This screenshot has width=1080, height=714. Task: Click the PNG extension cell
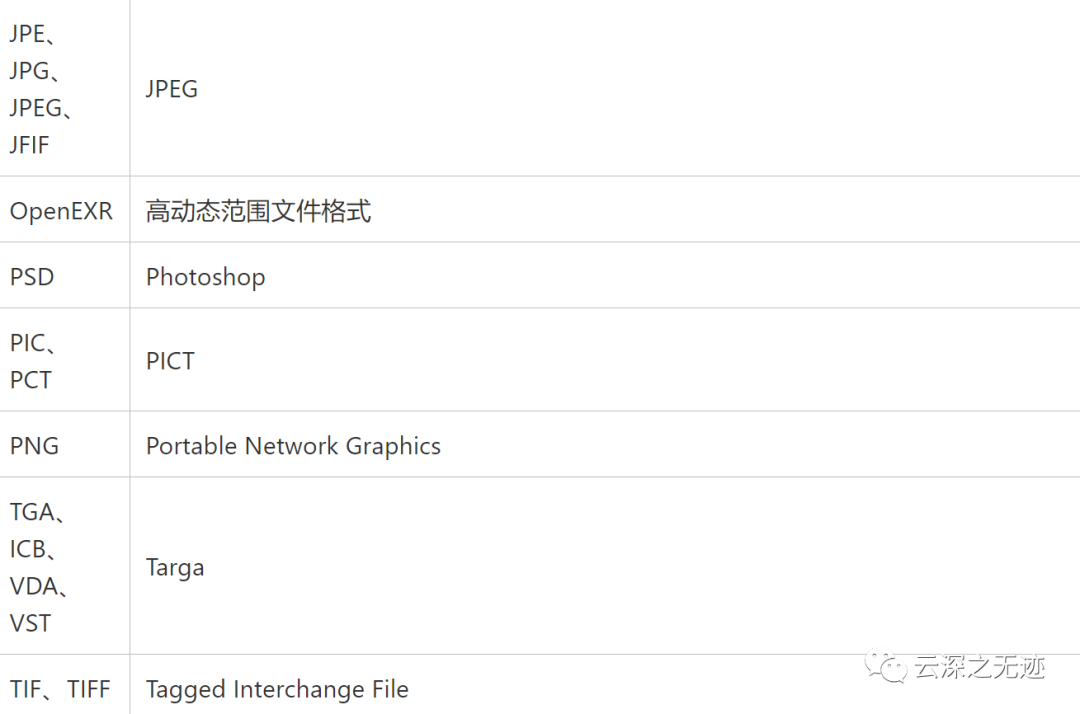click(65, 445)
